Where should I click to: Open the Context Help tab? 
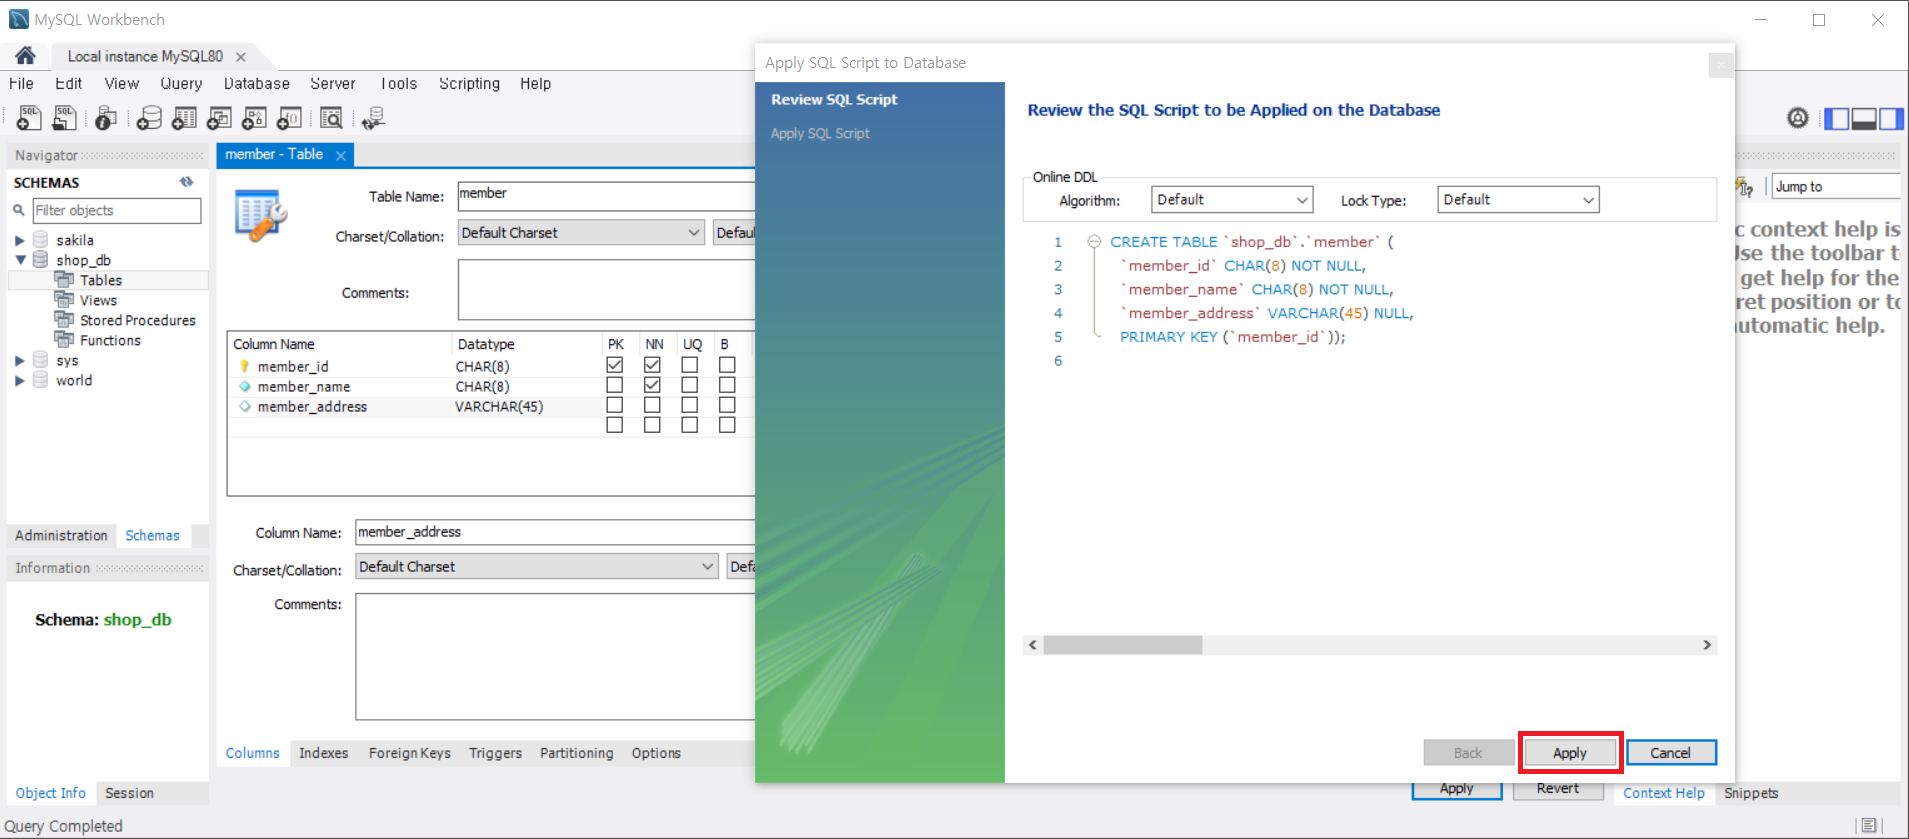click(1664, 793)
